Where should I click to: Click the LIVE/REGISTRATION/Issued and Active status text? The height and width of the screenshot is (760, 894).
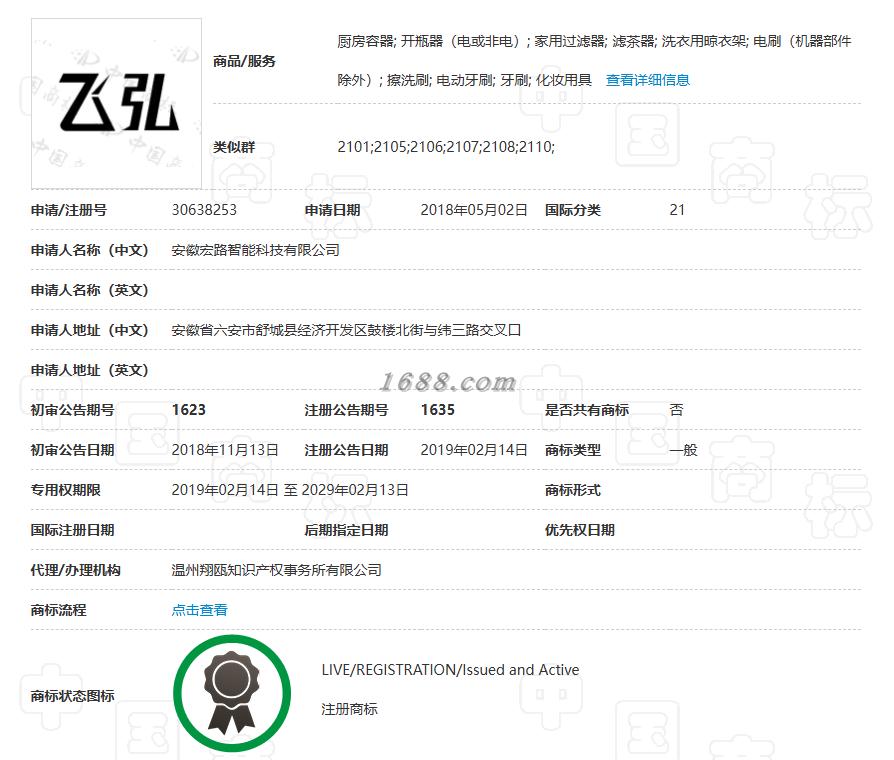tap(450, 669)
